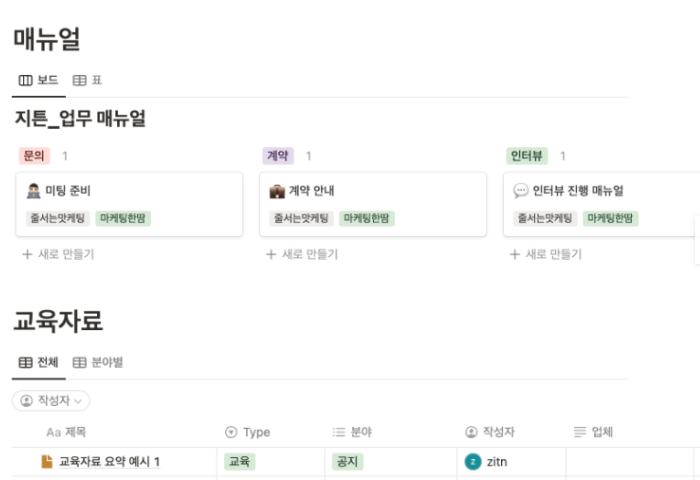Image resolution: width=700 pixels, height=480 pixels.
Task: Open the 교육자료 요약 예시 1 page
Action: 110,461
